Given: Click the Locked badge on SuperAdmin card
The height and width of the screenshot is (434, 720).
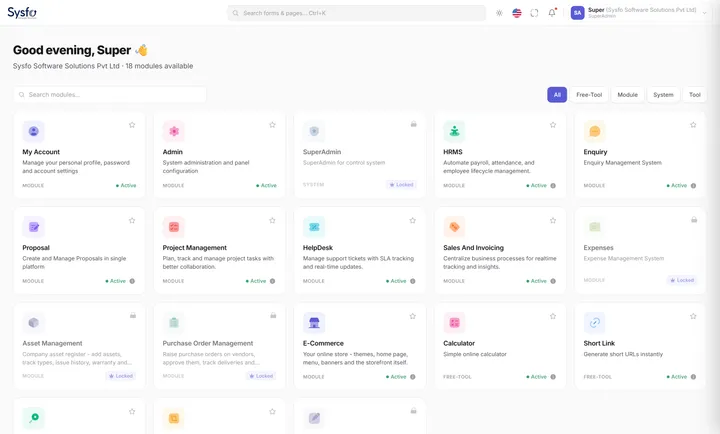Looking at the screenshot, I should pyautogui.click(x=401, y=185).
